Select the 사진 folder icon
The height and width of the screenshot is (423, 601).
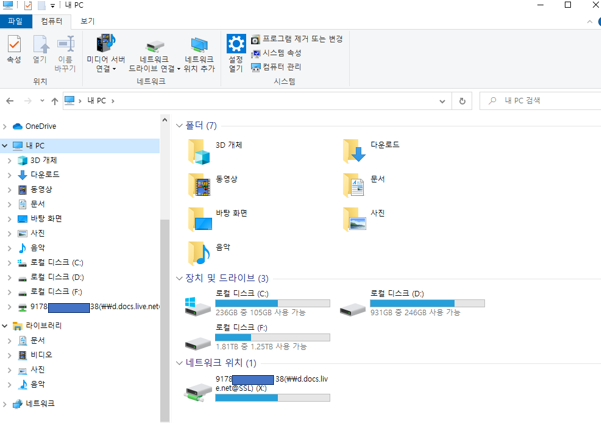pyautogui.click(x=355, y=219)
